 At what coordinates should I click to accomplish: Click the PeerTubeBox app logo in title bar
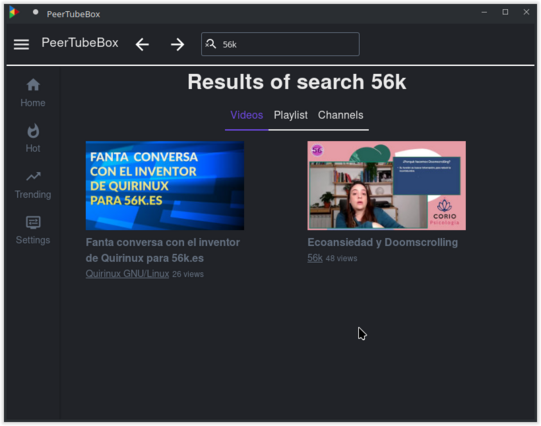pos(14,13)
